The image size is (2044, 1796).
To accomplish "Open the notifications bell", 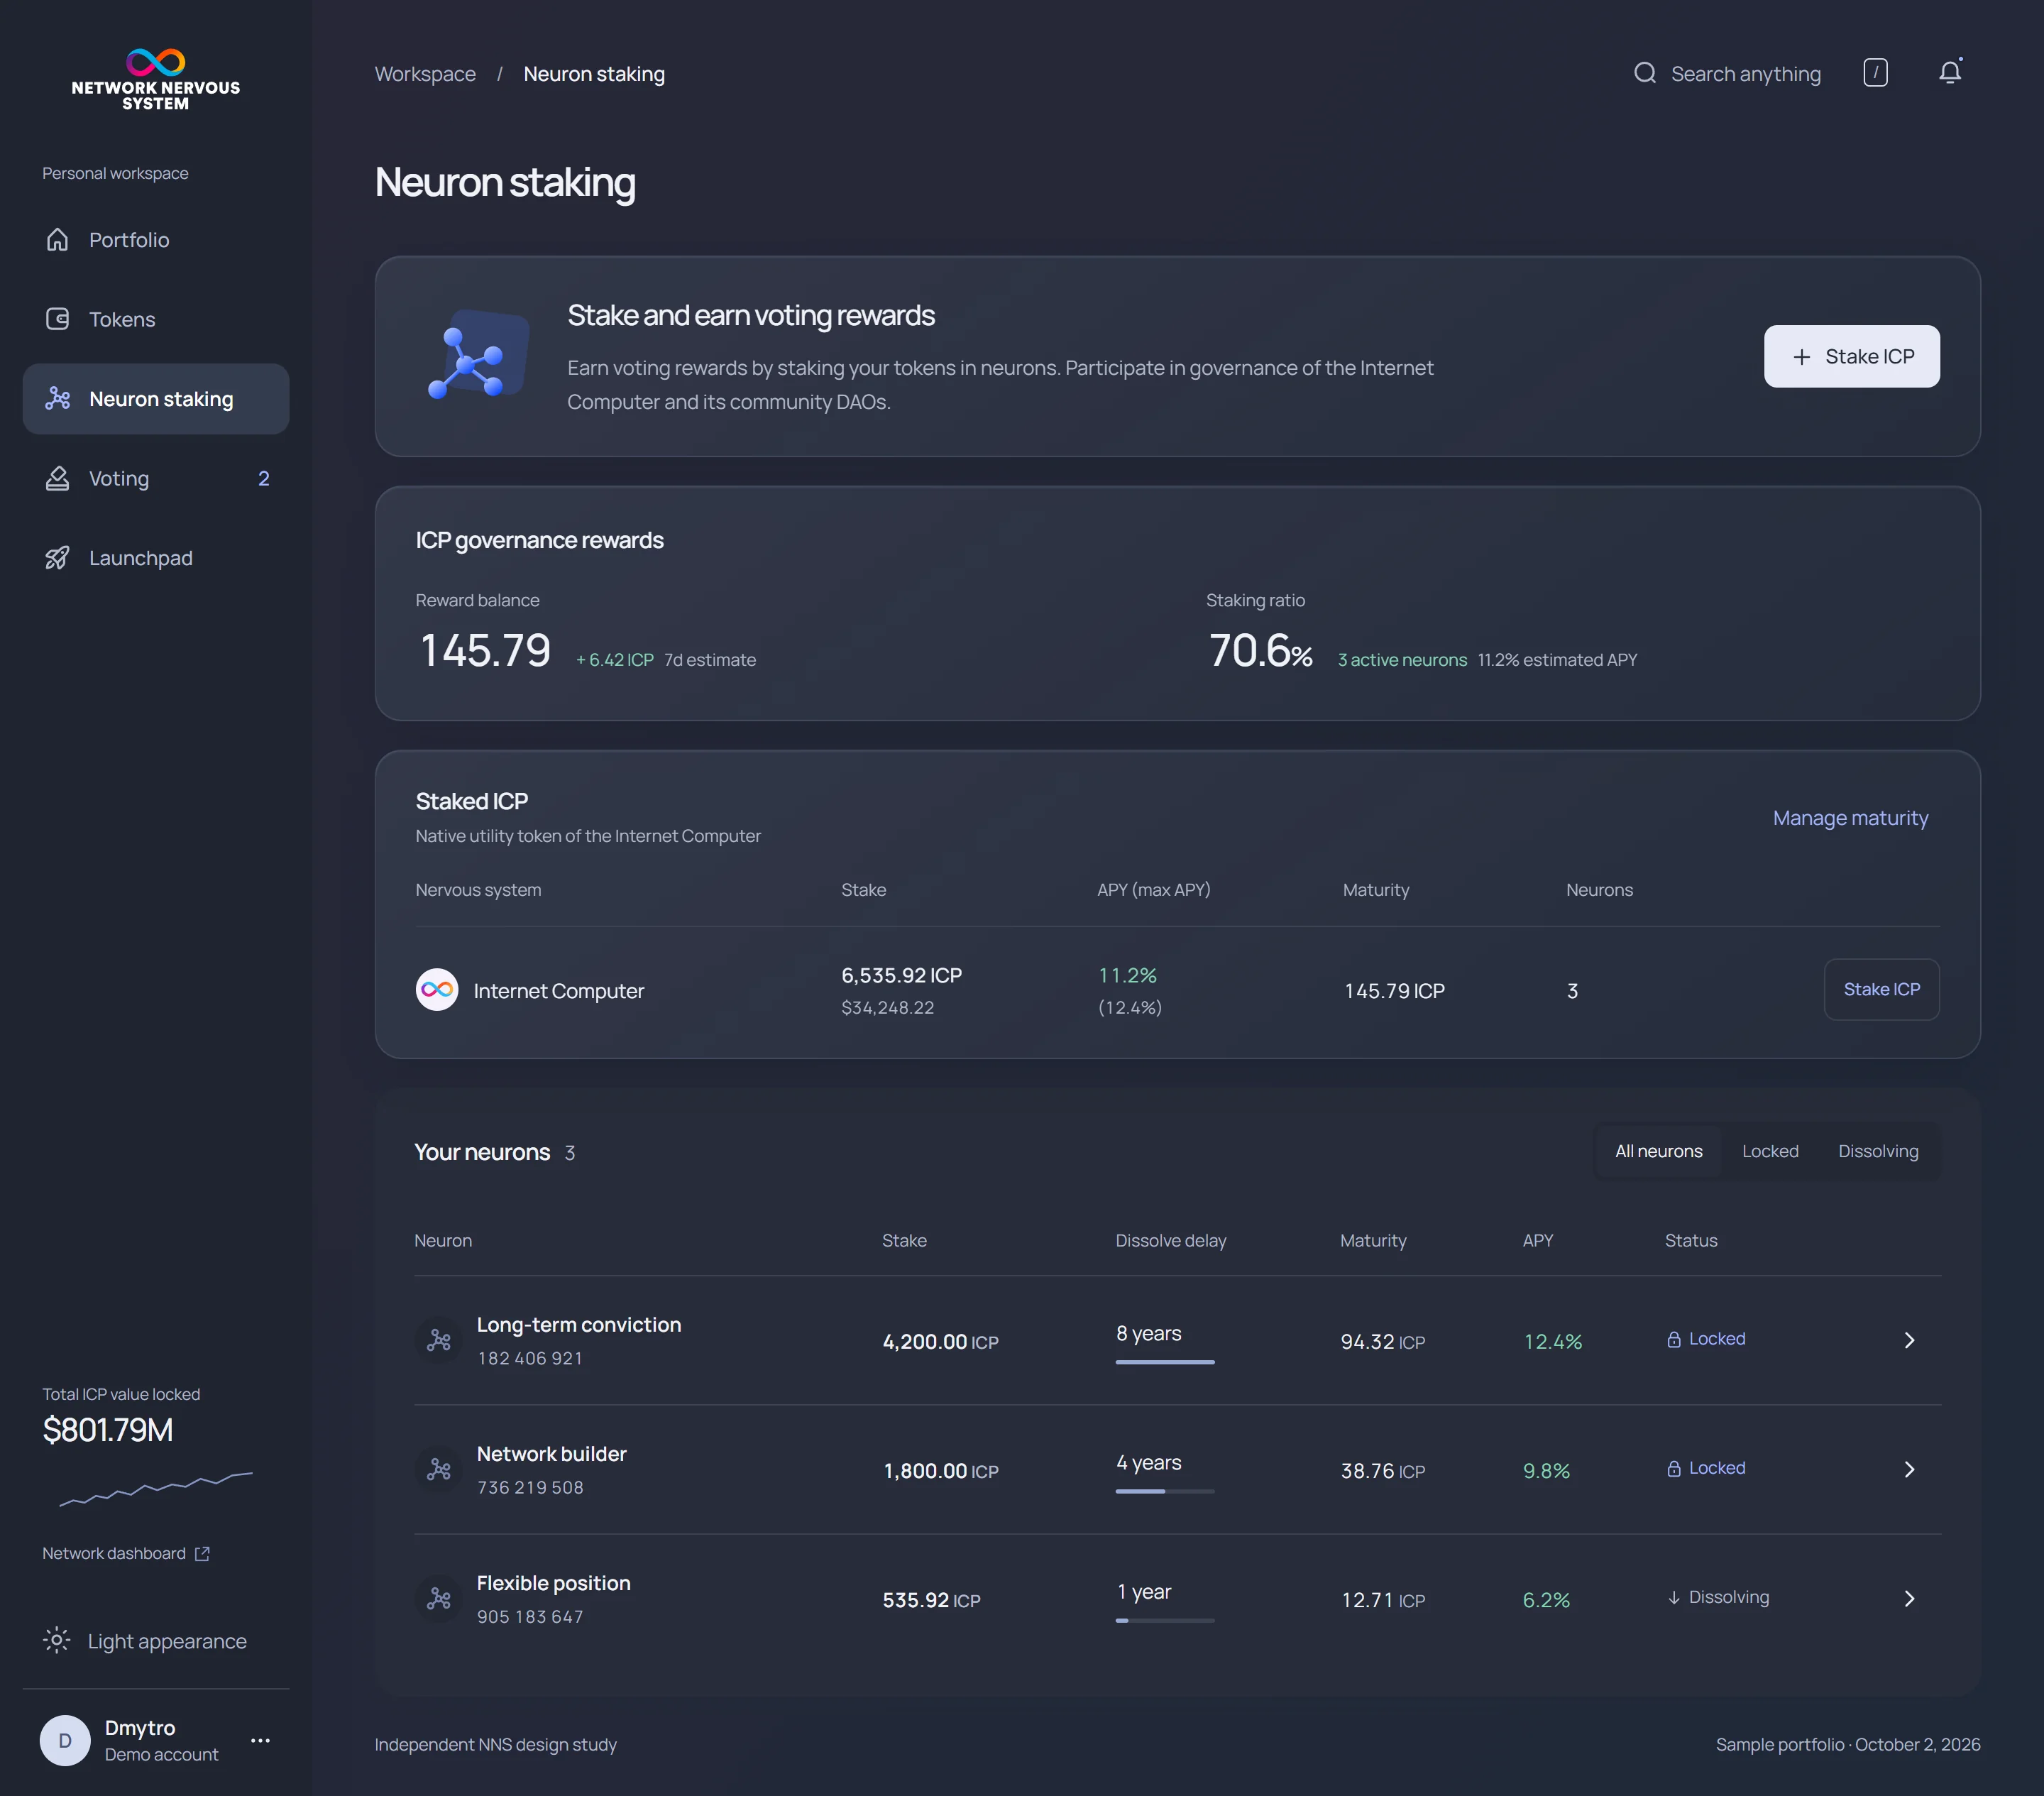I will pyautogui.click(x=1950, y=72).
